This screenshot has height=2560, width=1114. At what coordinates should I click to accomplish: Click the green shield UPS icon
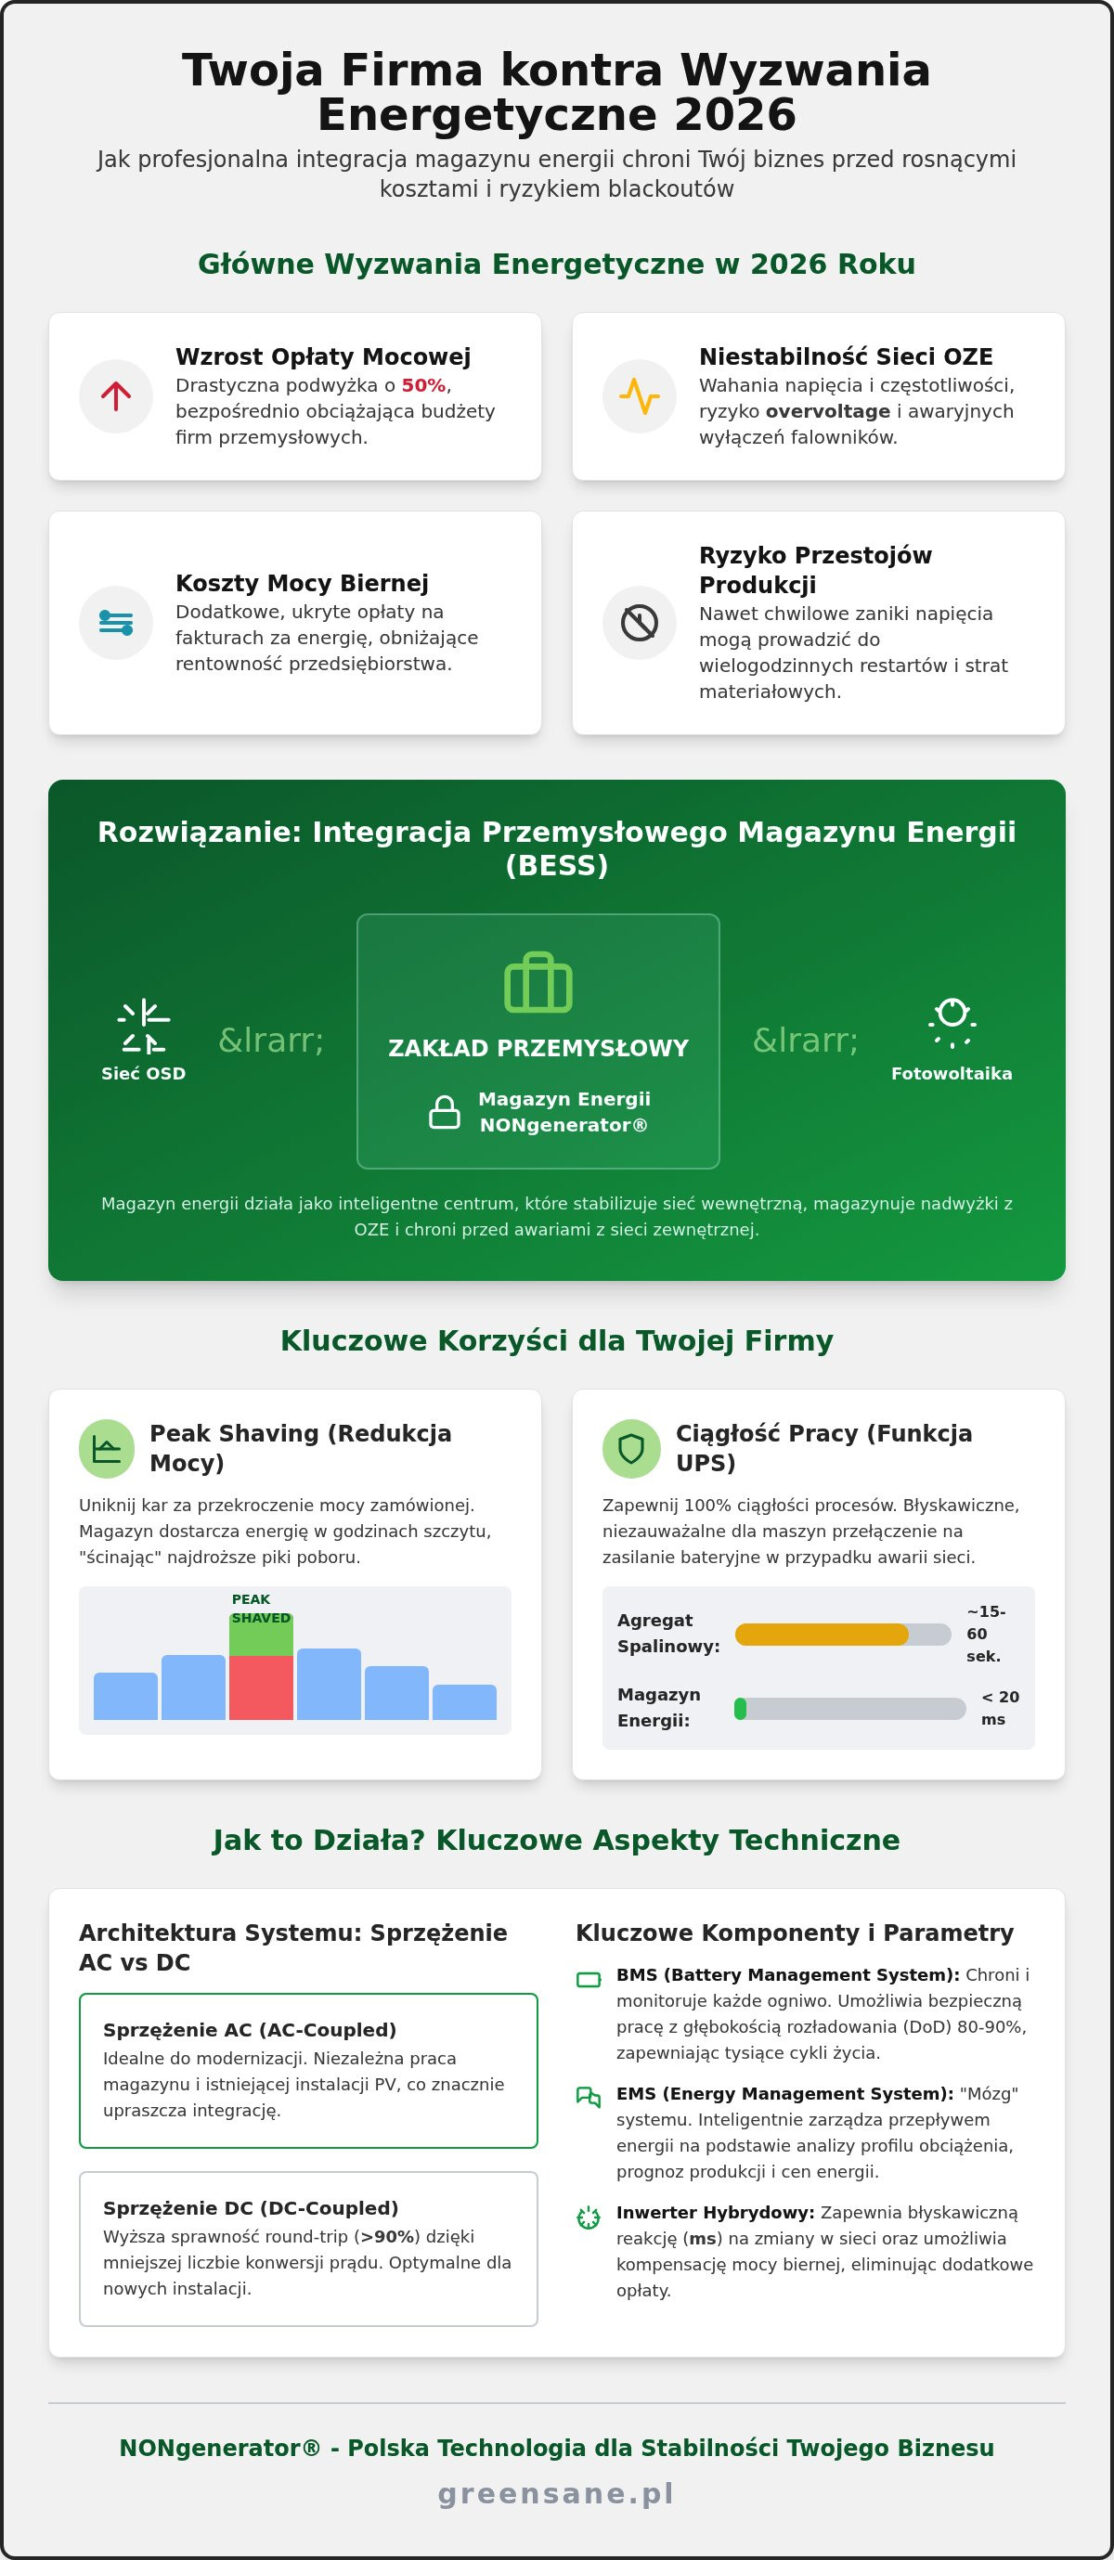pyautogui.click(x=631, y=1449)
